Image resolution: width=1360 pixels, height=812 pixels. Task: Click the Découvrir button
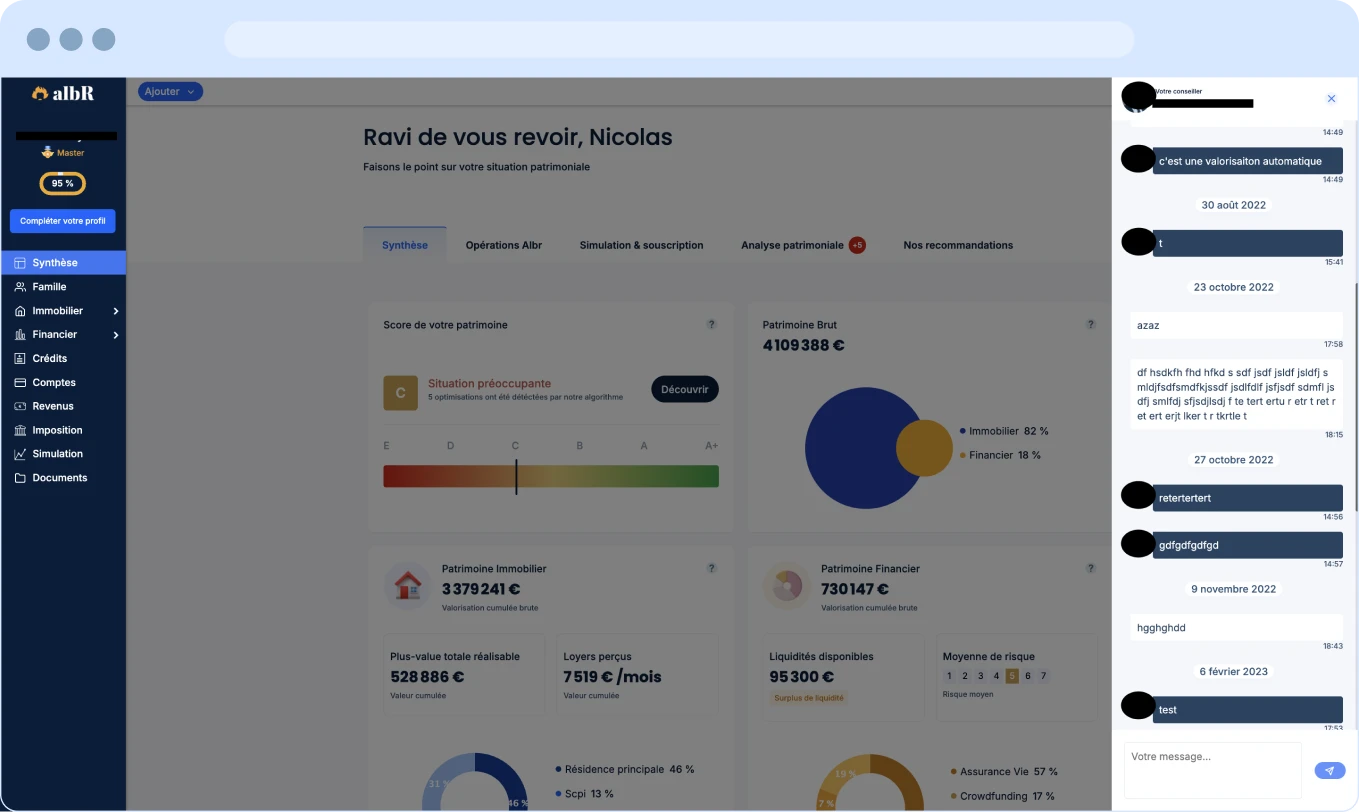[x=684, y=389]
